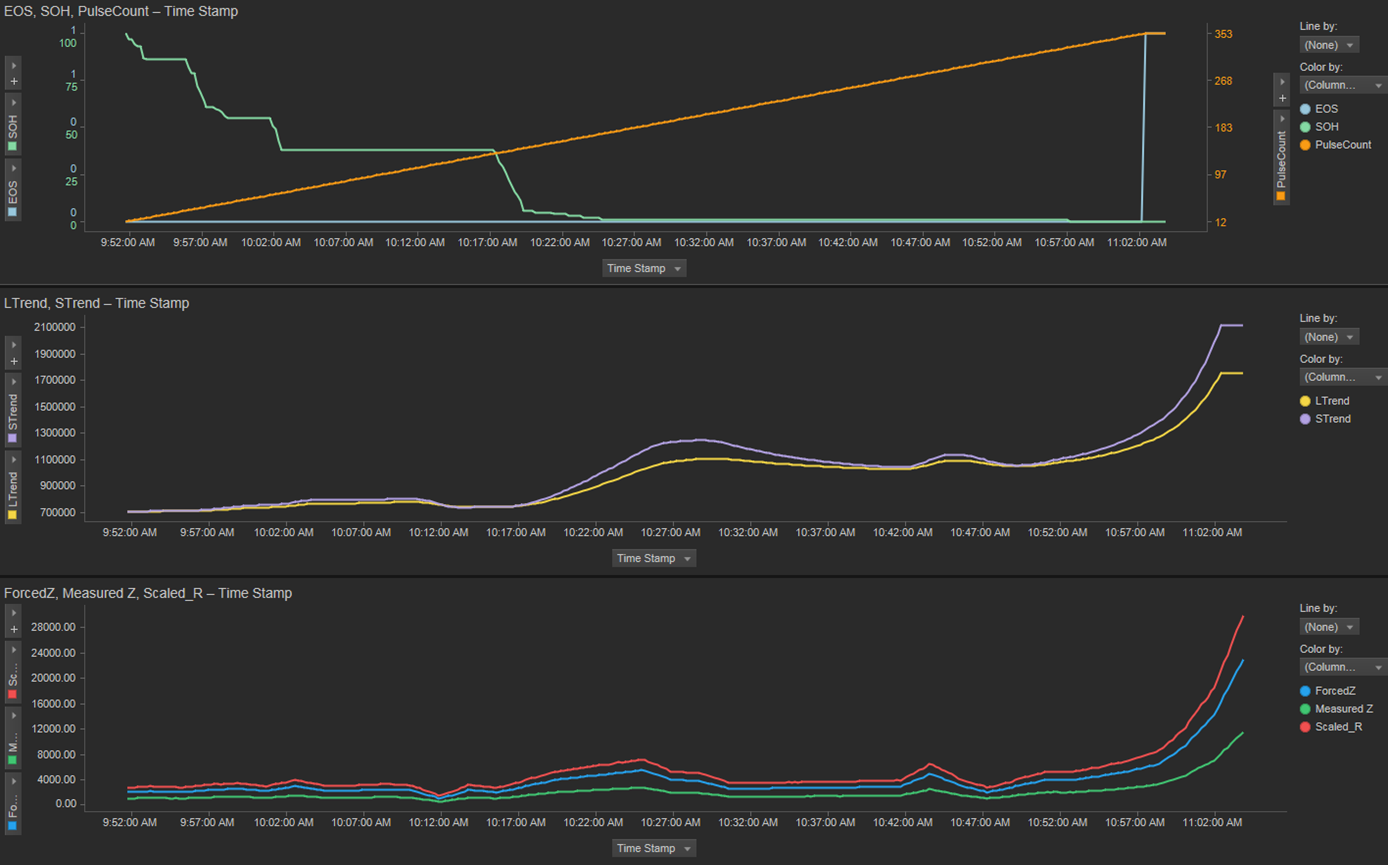This screenshot has height=865, width=1388.
Task: Expand the SOH axis selector arrow
Action: 13,102
